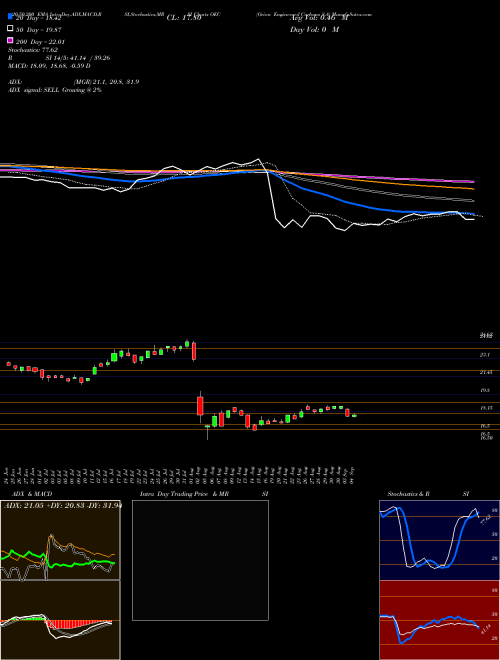Click the ADX +DY -DY values header
The width and height of the screenshot is (500, 660).
click(63, 506)
